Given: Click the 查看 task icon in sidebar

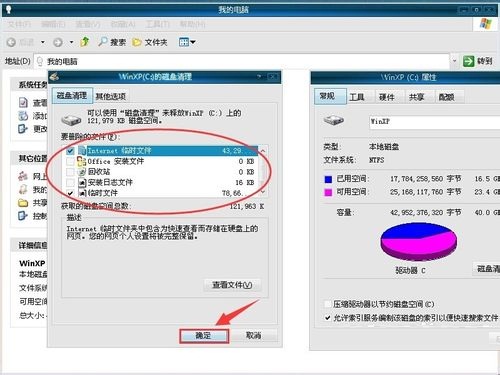Looking at the screenshot, I should click(23, 102).
